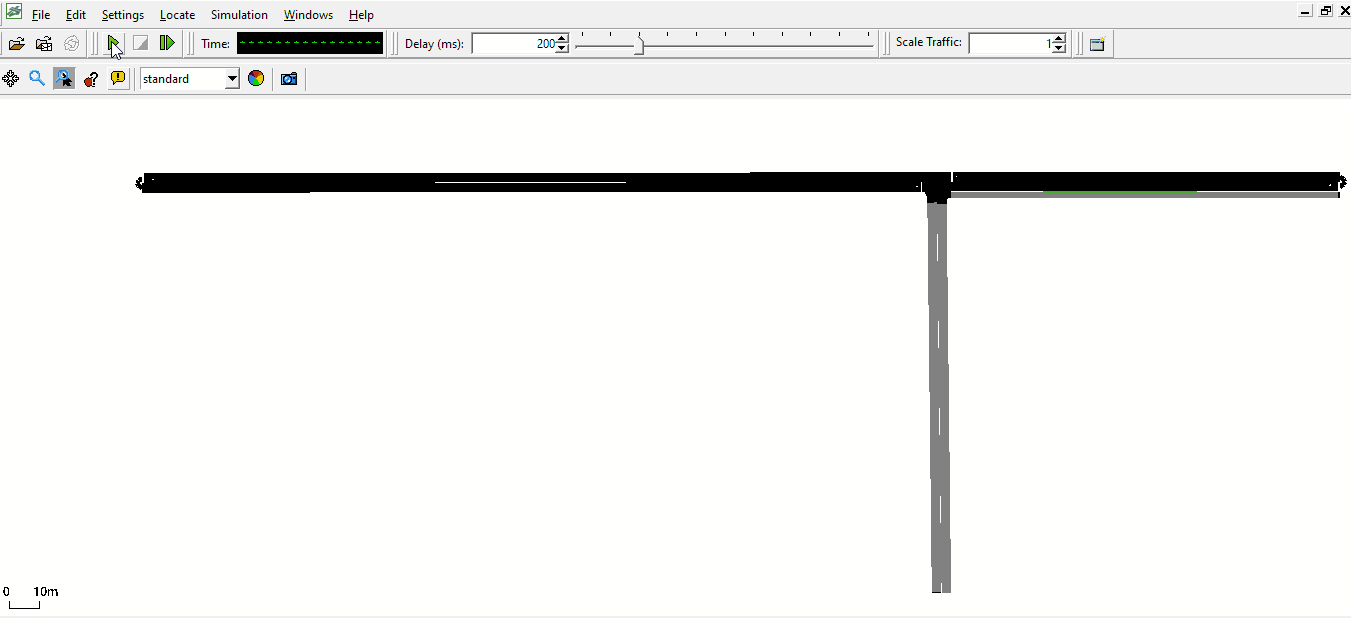This screenshot has height=618, width=1351.
Task: Open the color wheel view settings
Action: click(x=256, y=79)
